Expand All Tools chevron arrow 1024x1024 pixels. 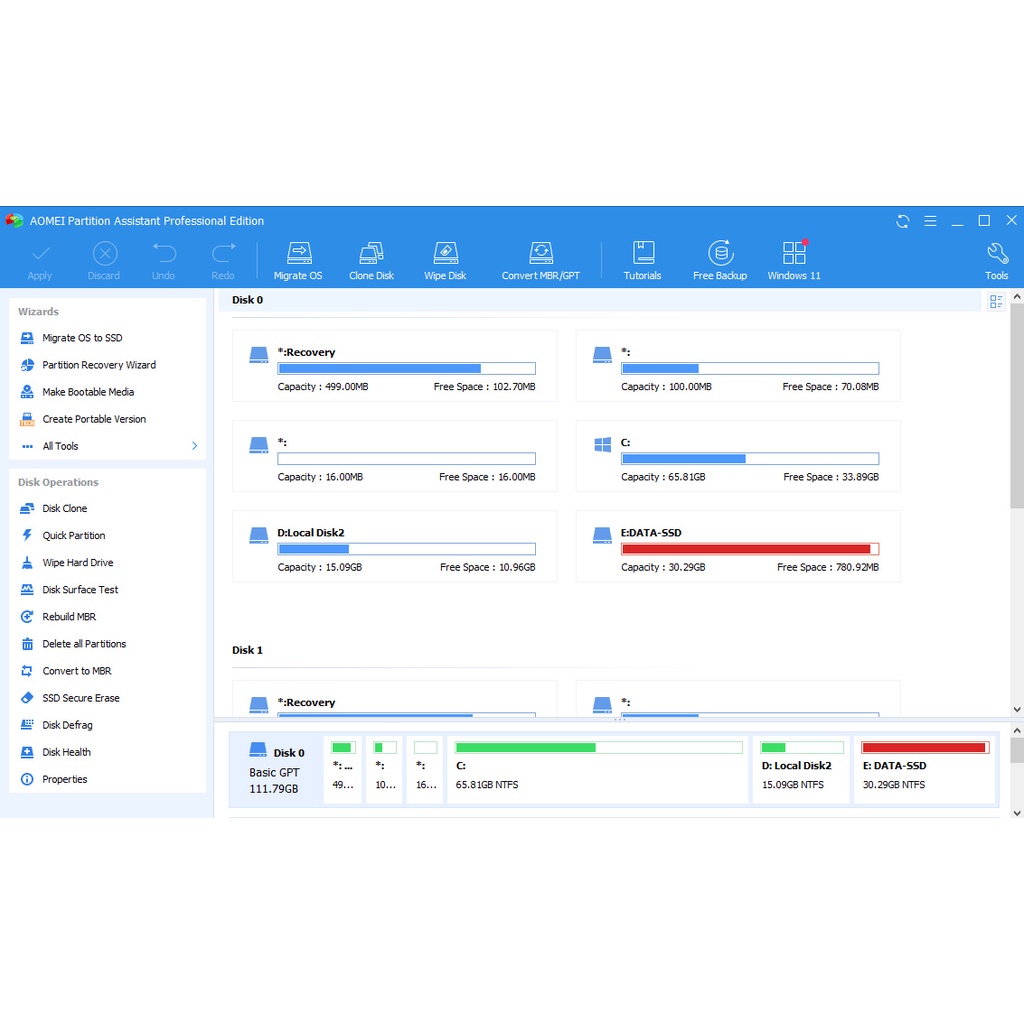coord(194,446)
